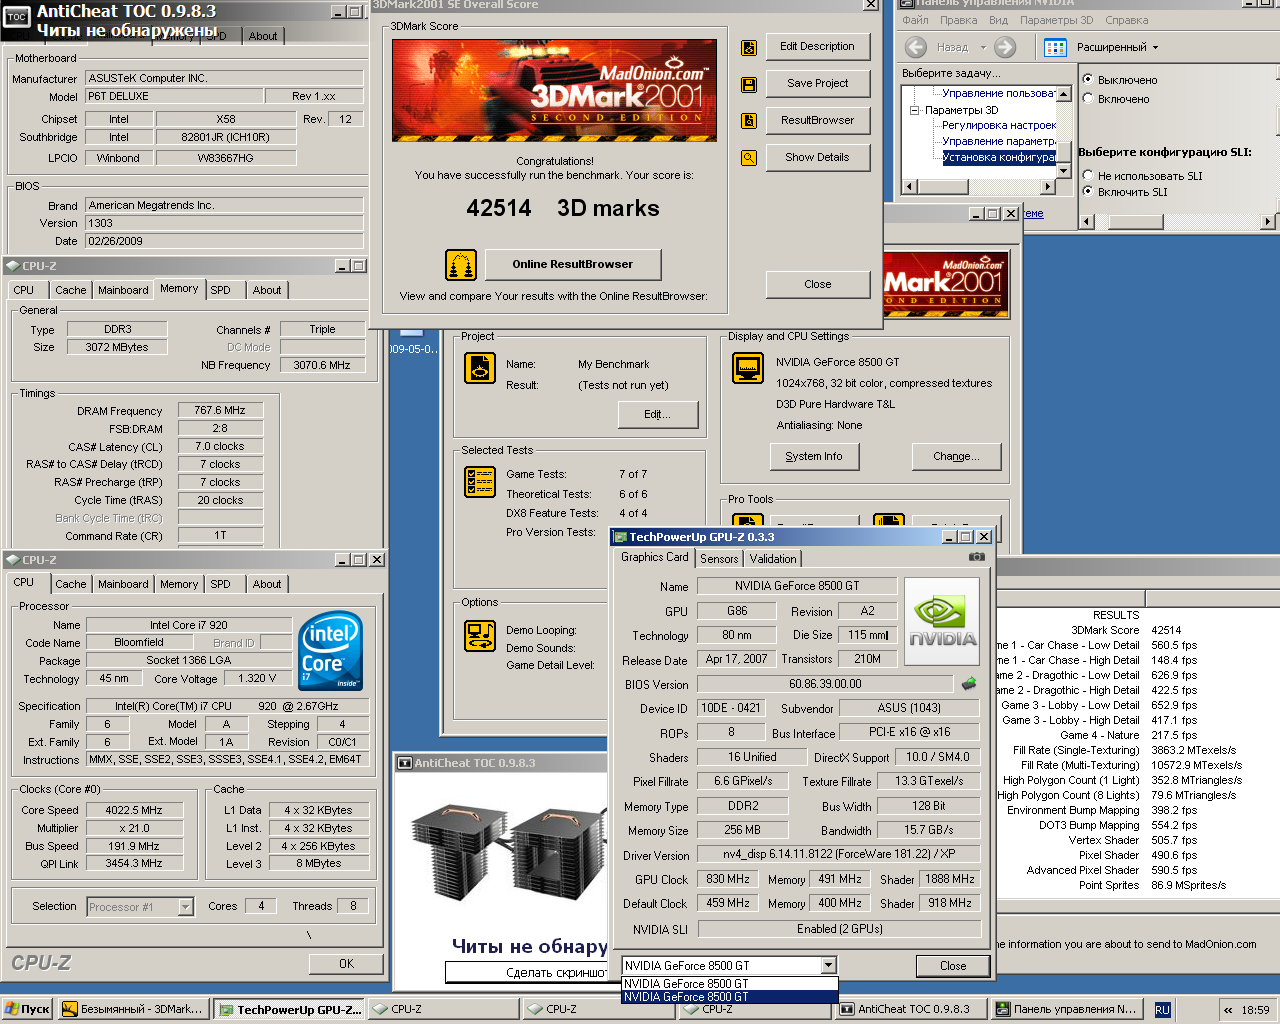The width and height of the screenshot is (1280, 1024).
Task: Open the Справка menu
Action: (1126, 20)
